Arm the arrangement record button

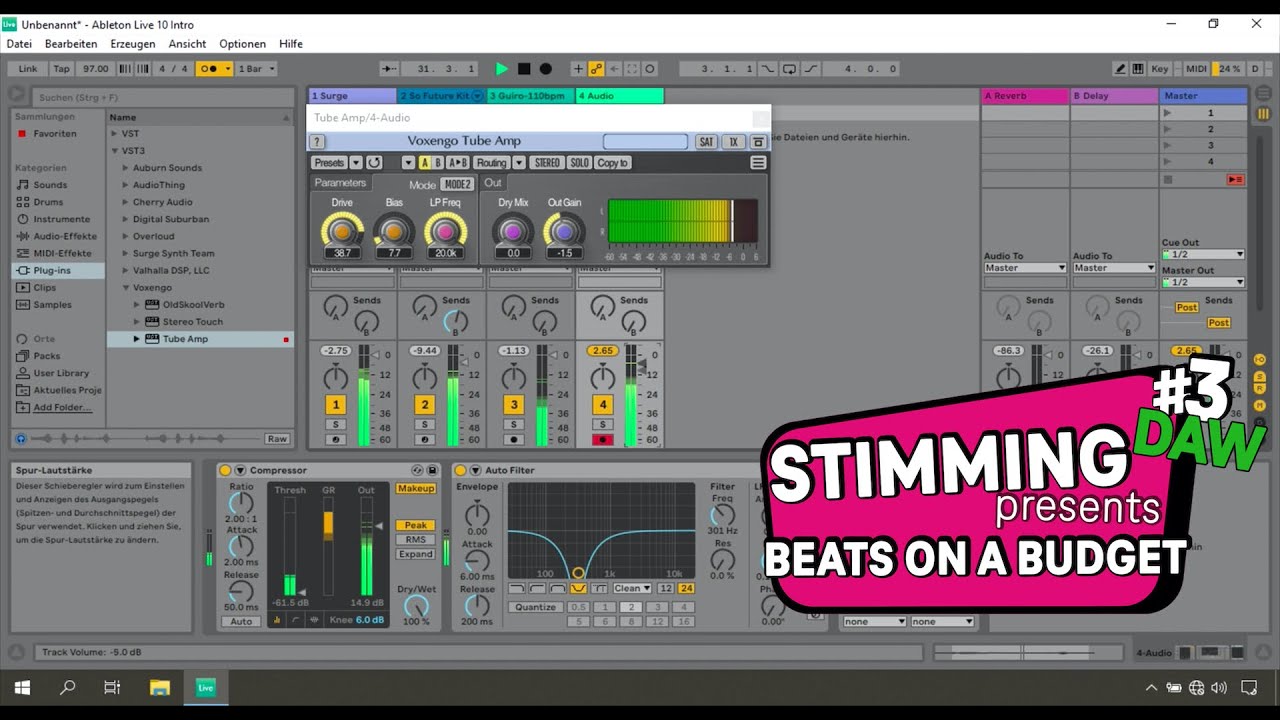[545, 69]
